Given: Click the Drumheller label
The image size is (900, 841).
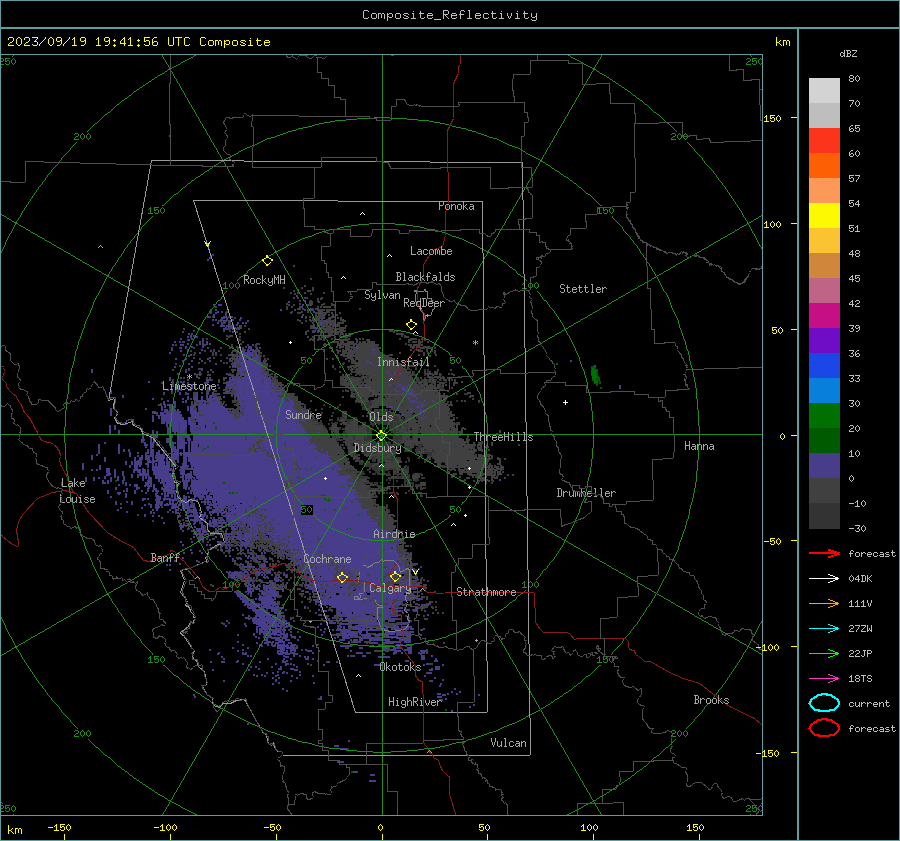Looking at the screenshot, I should click(586, 493).
